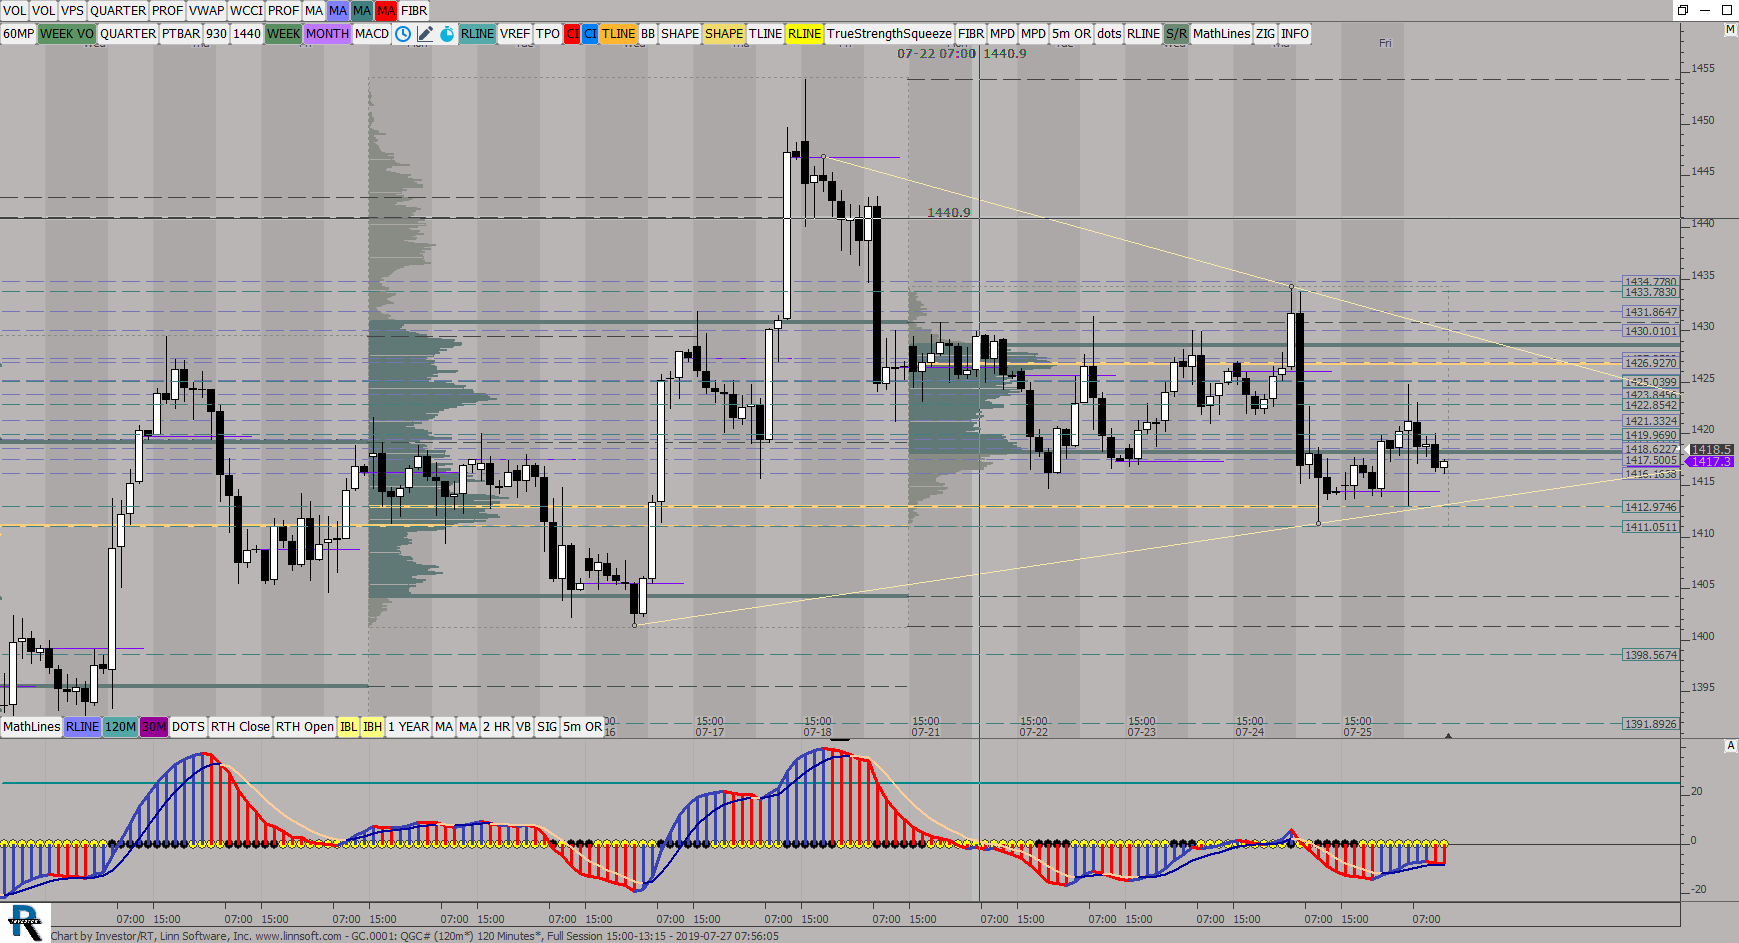
Task: Click the 1426.9270 price level label
Action: [x=1650, y=363]
